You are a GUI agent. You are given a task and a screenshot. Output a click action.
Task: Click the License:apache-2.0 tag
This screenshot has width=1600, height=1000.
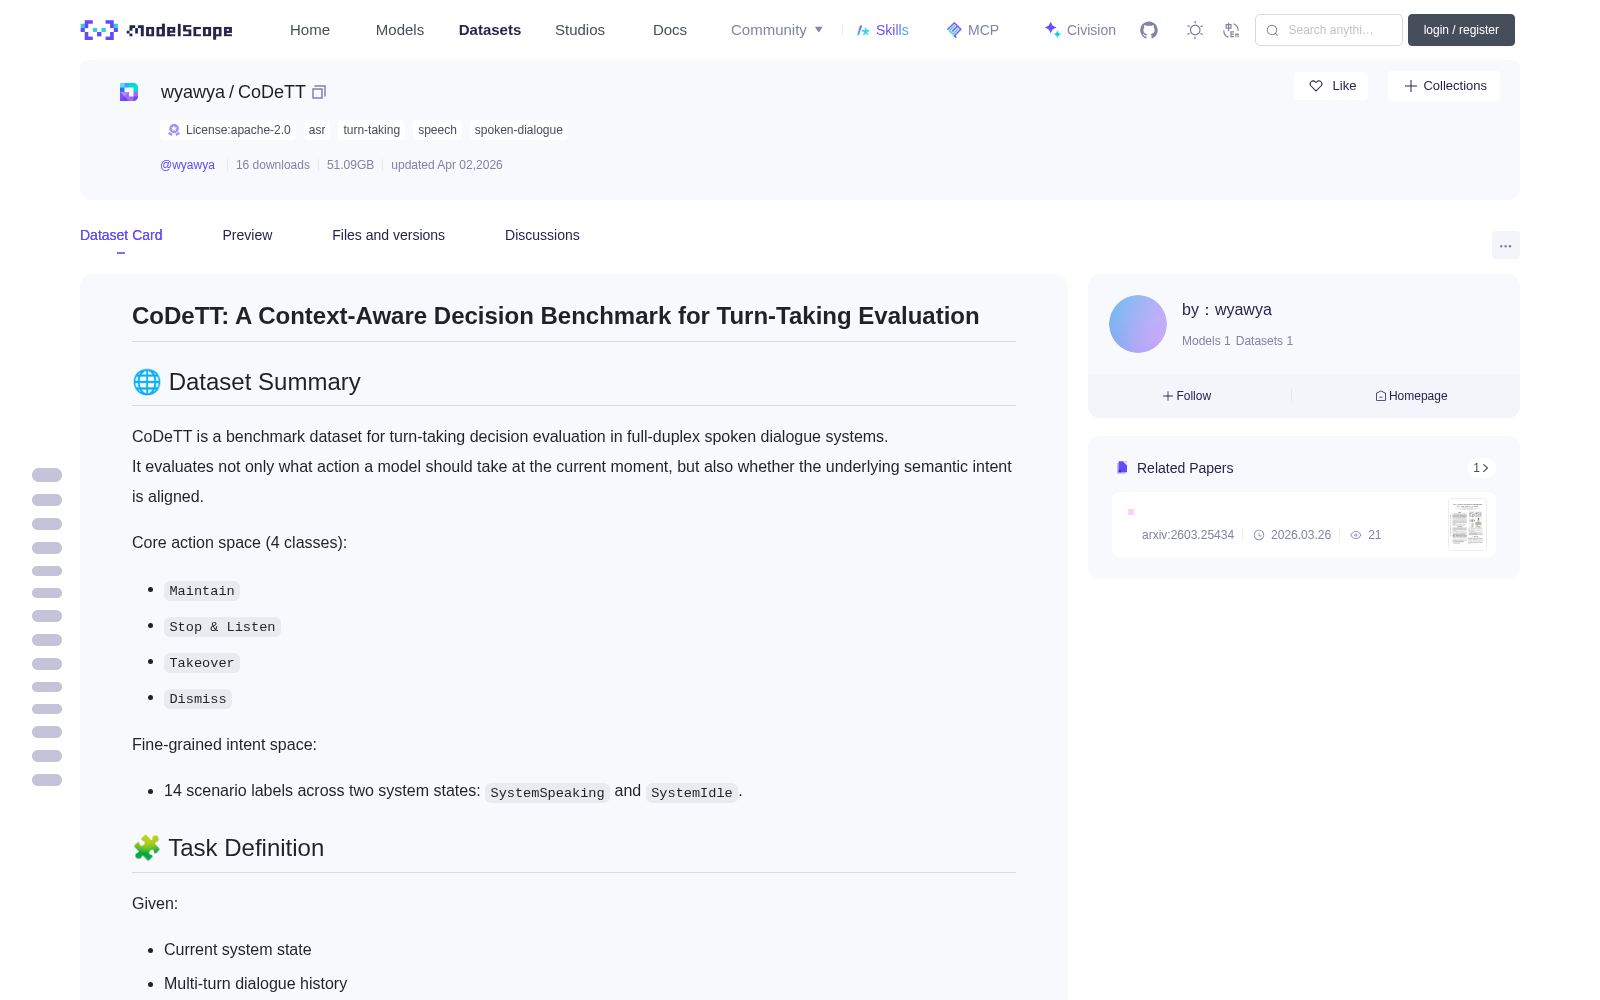[229, 130]
